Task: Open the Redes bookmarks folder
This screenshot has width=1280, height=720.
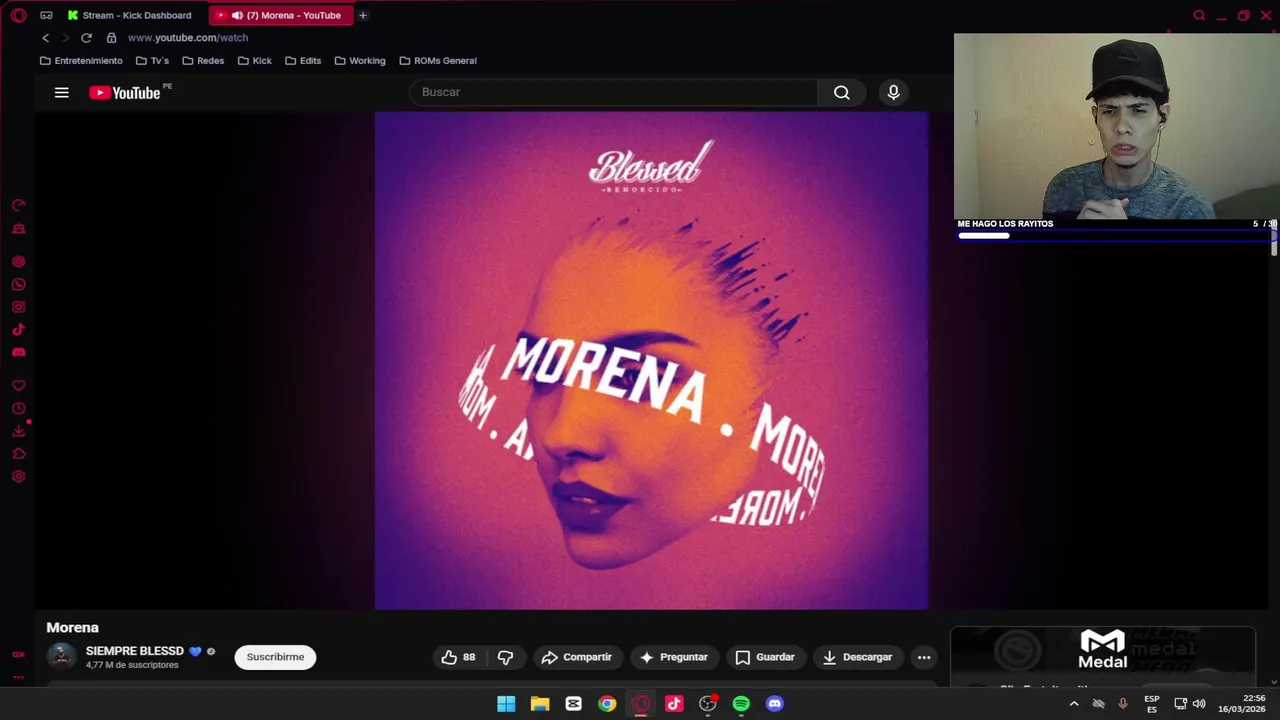Action: click(x=203, y=61)
